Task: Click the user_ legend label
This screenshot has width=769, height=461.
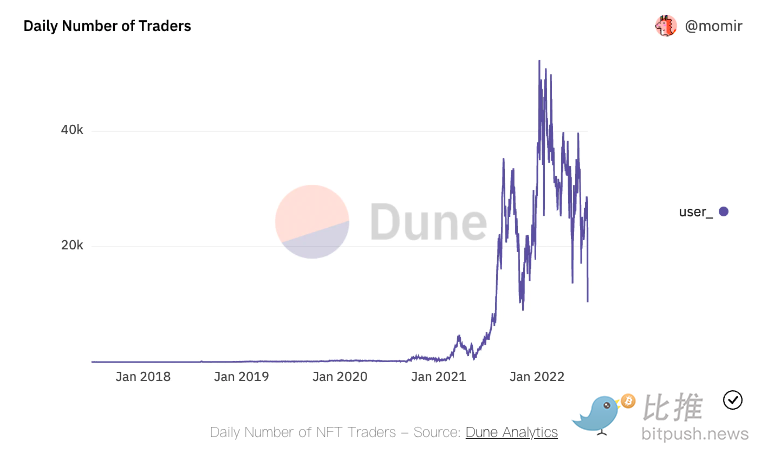Action: coord(695,211)
